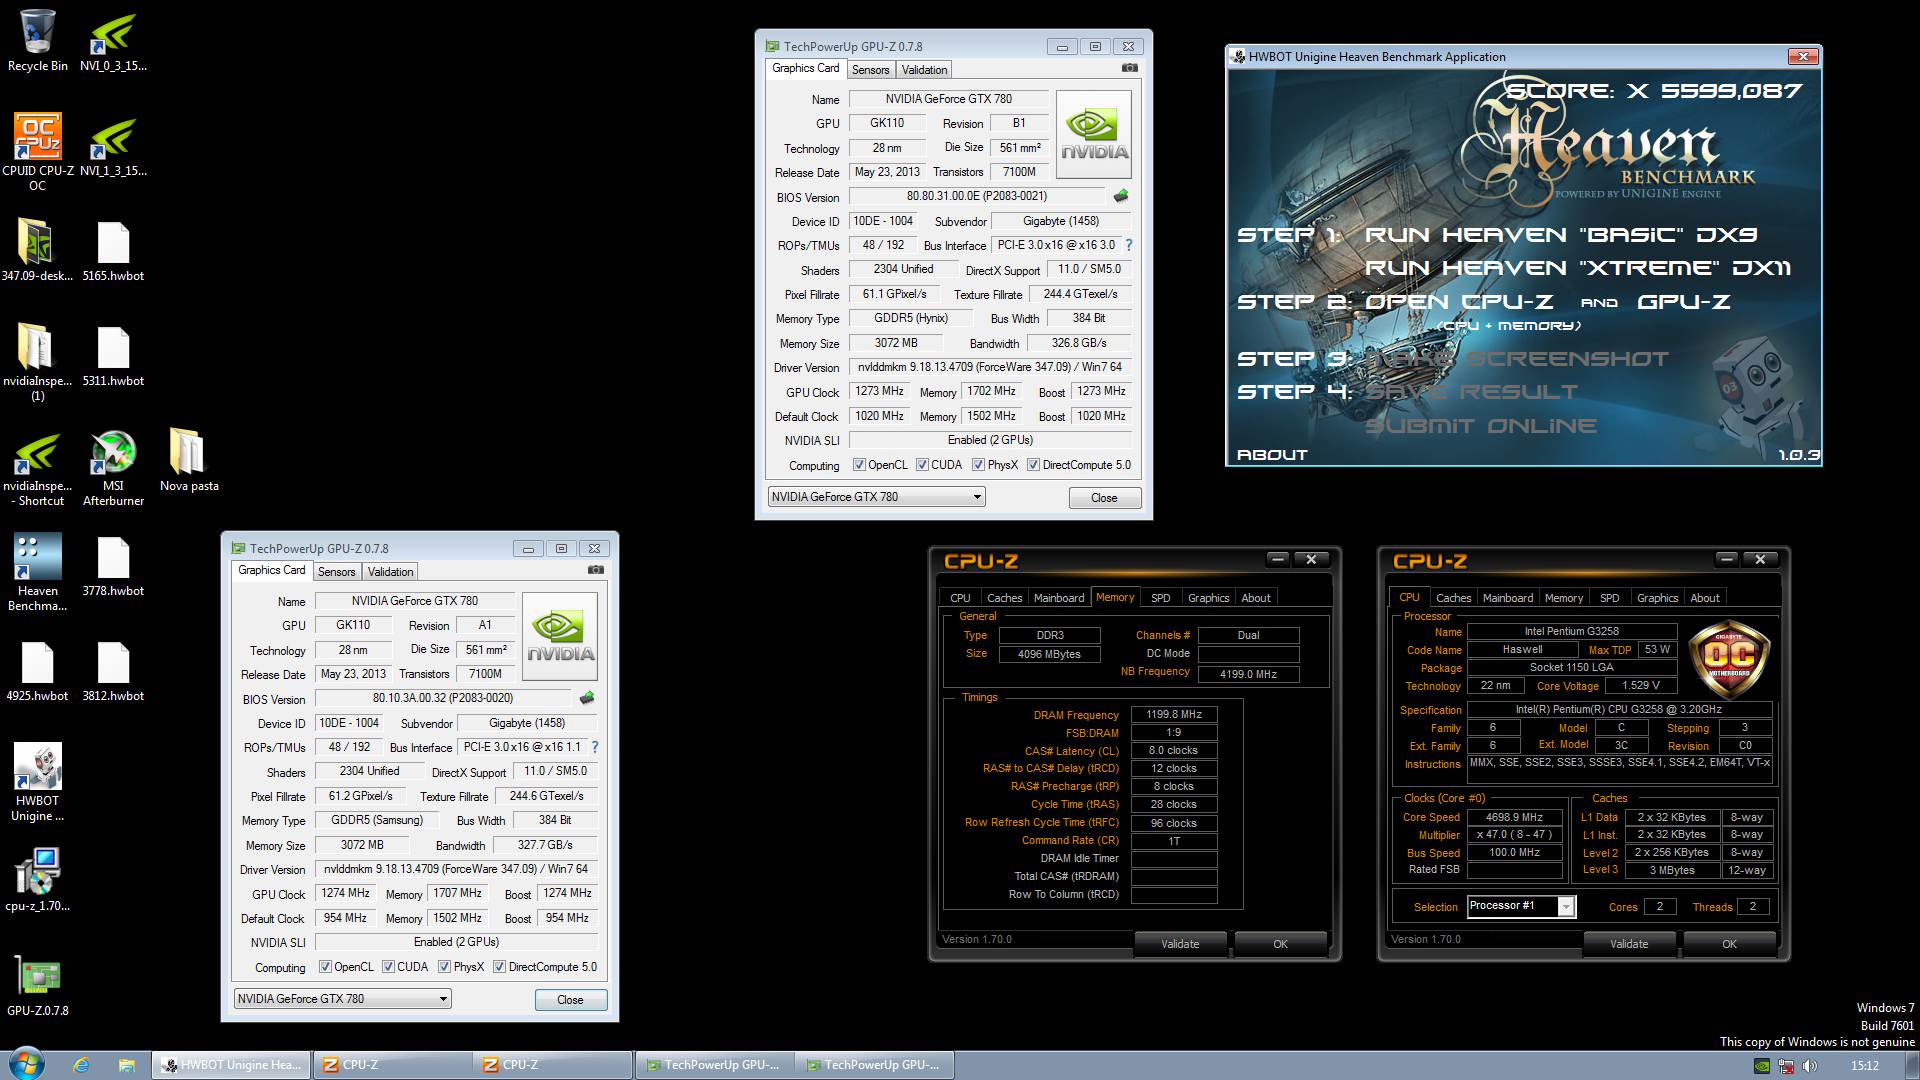The width and height of the screenshot is (1920, 1080).
Task: Open the nvidiaInspector Shortcut desktop icon
Action: [x=37, y=469]
